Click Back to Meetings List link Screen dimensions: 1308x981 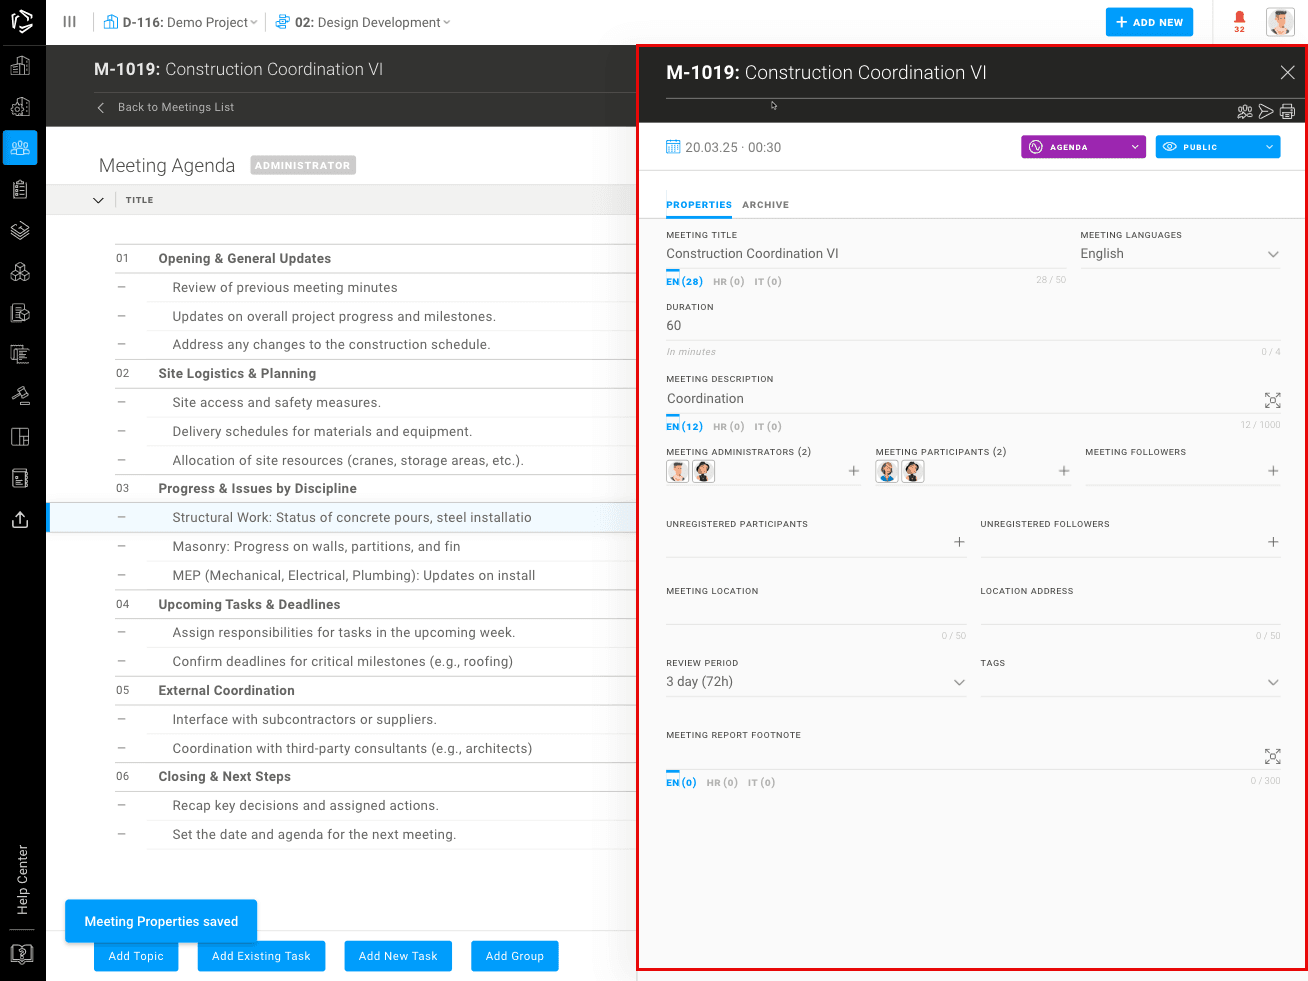coord(175,107)
